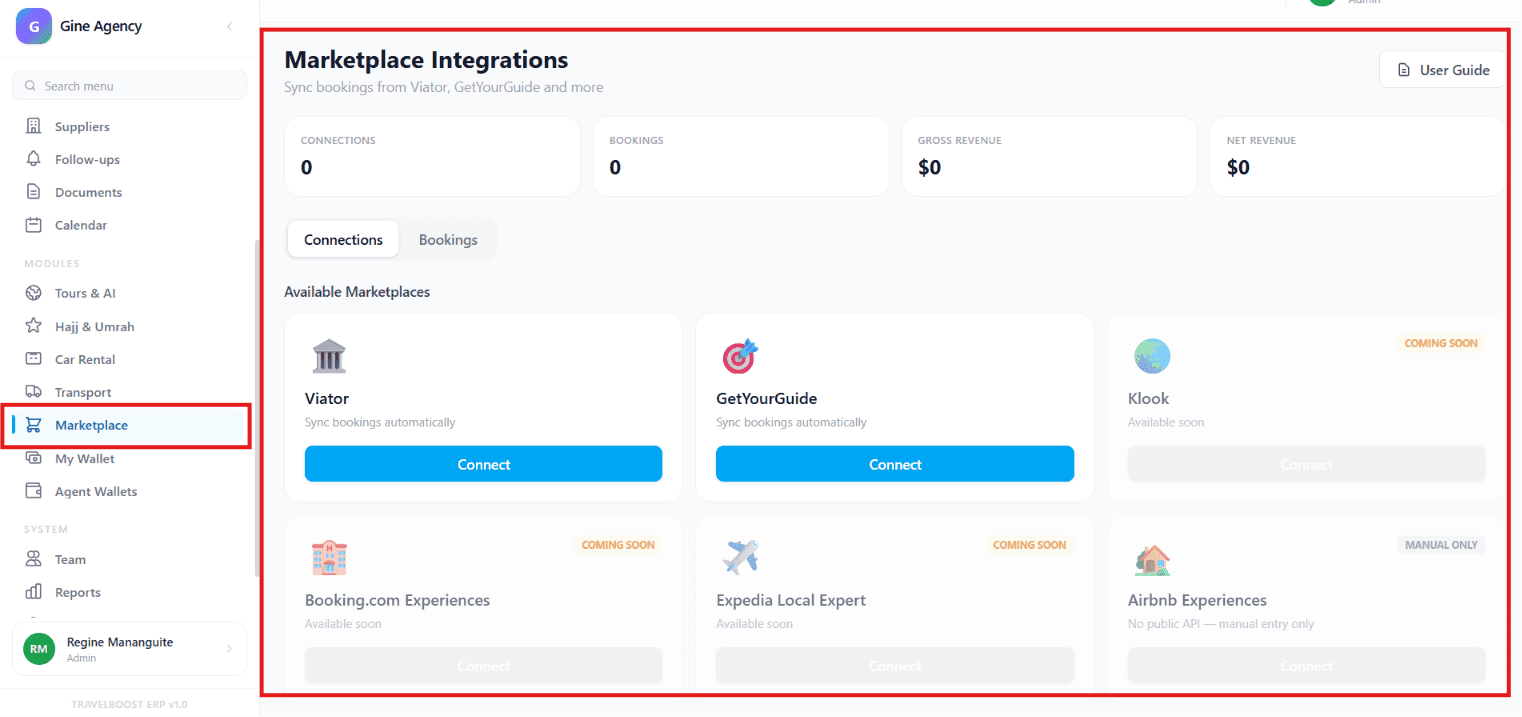
Task: Click the Marketplace cart icon
Action: point(34,425)
